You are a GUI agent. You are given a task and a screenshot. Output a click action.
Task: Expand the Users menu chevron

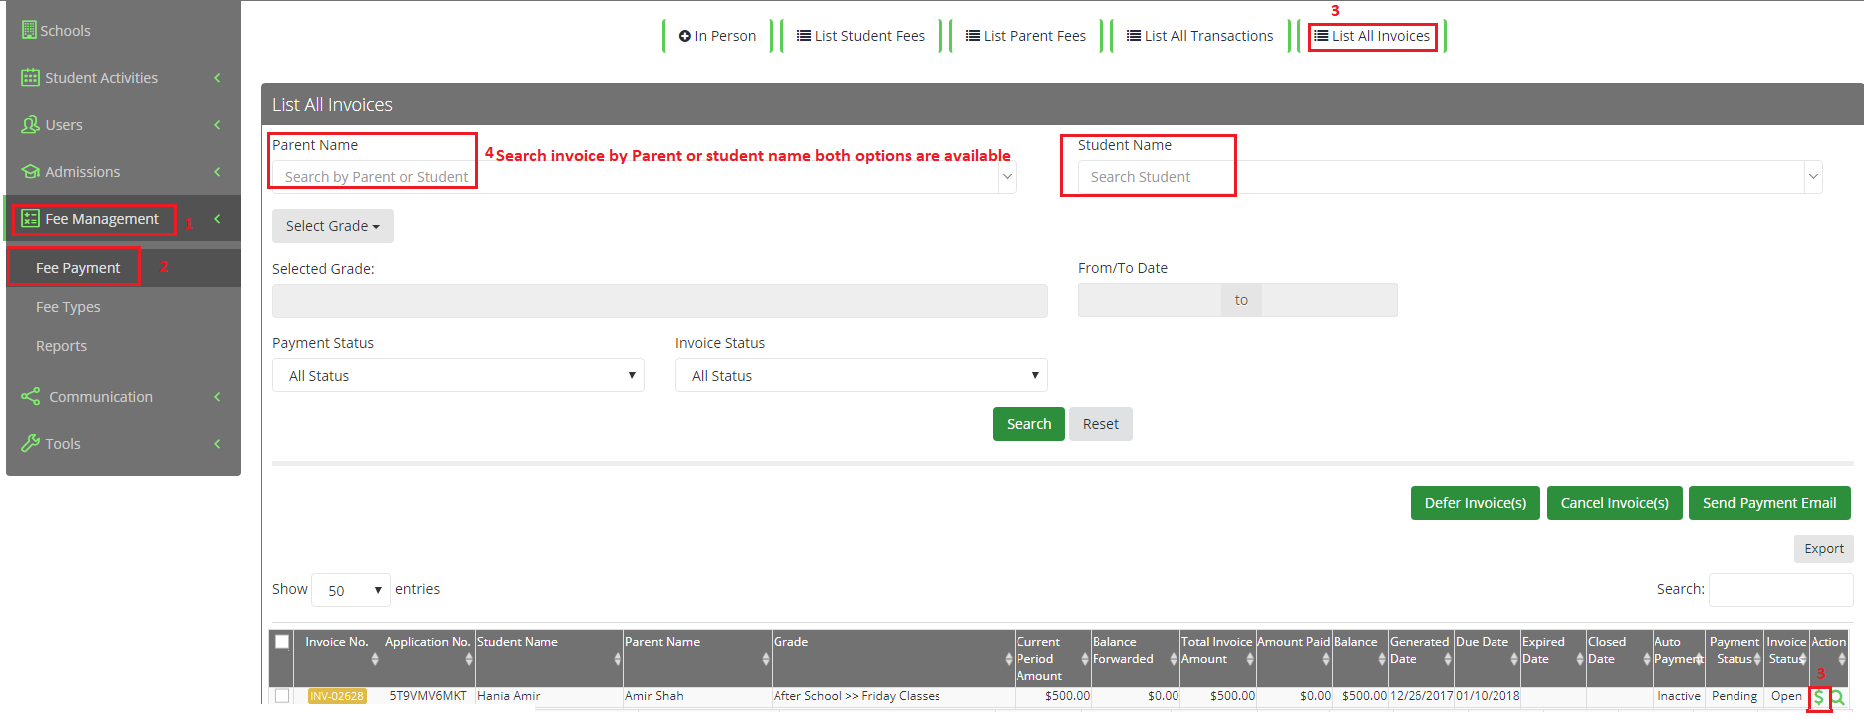click(x=217, y=125)
